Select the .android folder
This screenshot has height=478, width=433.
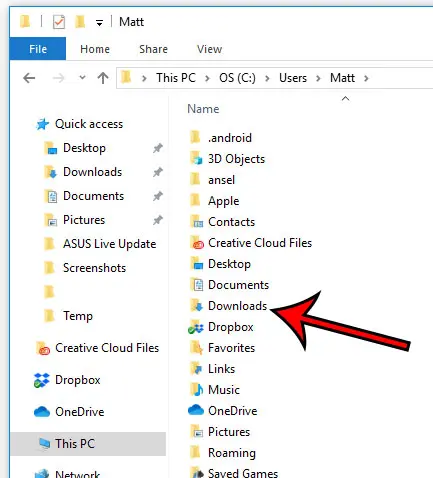pyautogui.click(x=230, y=138)
